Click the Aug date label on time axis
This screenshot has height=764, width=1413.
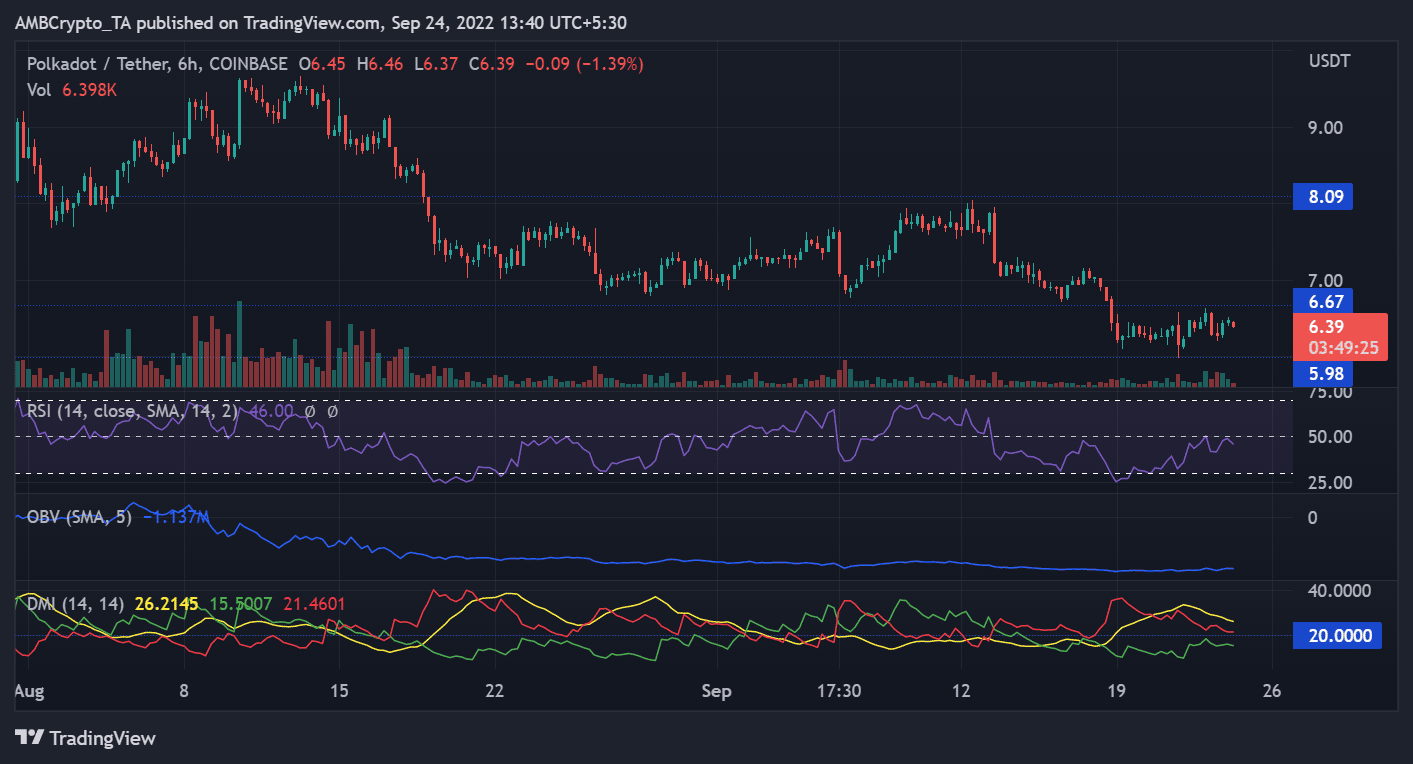point(30,691)
